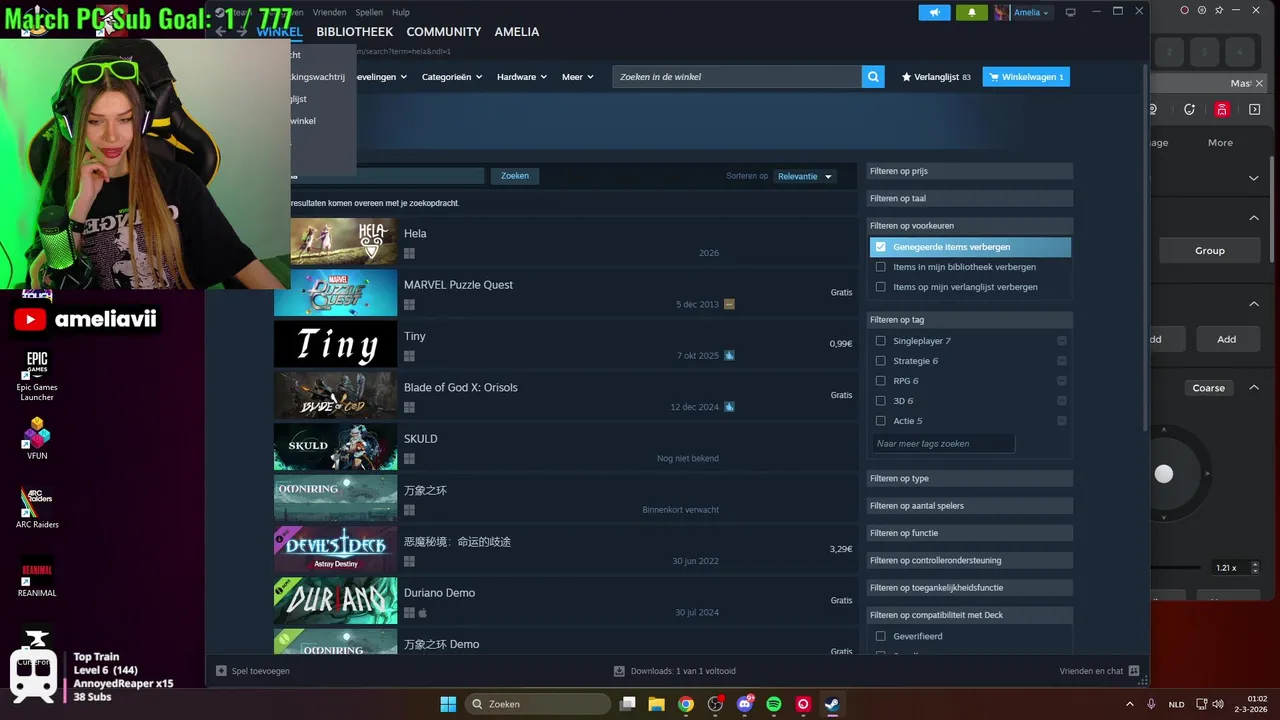Open Vrienden en chat
The image size is (1280, 720).
coord(1098,671)
